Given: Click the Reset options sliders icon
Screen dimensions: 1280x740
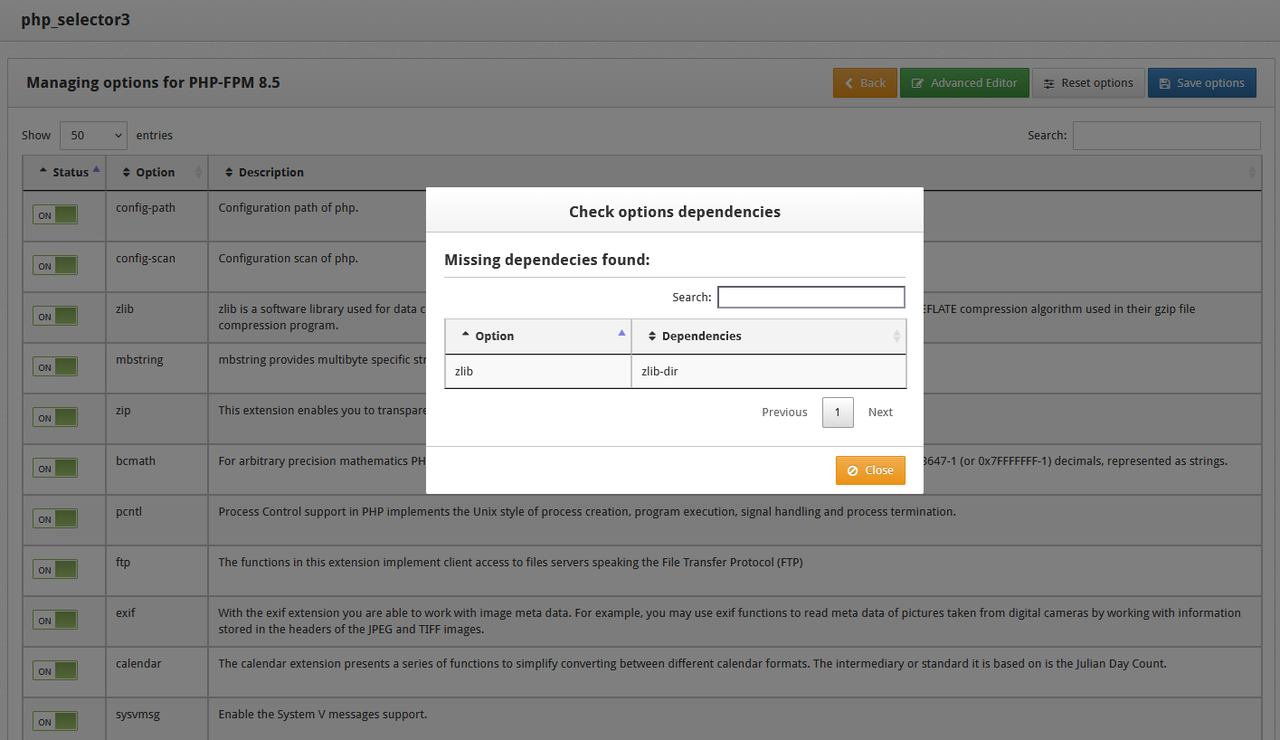Looking at the screenshot, I should click(x=1049, y=83).
